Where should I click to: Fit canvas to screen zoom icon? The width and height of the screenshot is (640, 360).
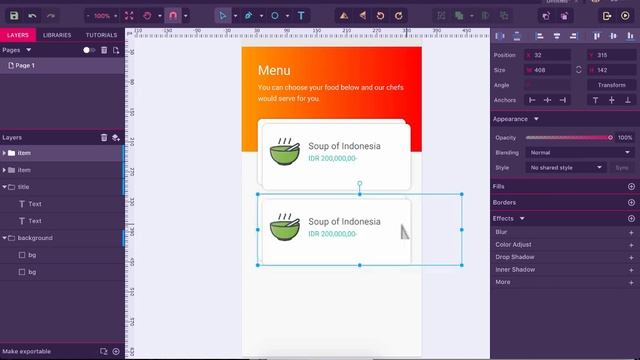(129, 16)
